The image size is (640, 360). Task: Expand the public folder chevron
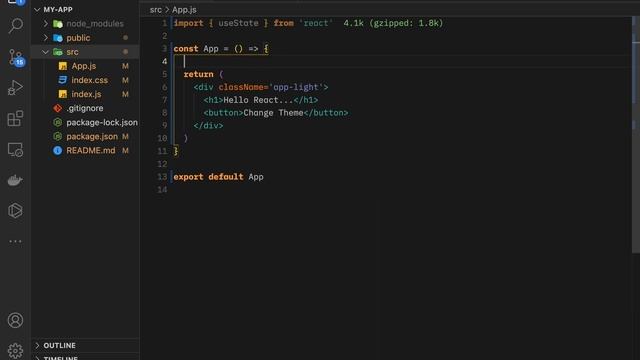pyautogui.click(x=46, y=38)
